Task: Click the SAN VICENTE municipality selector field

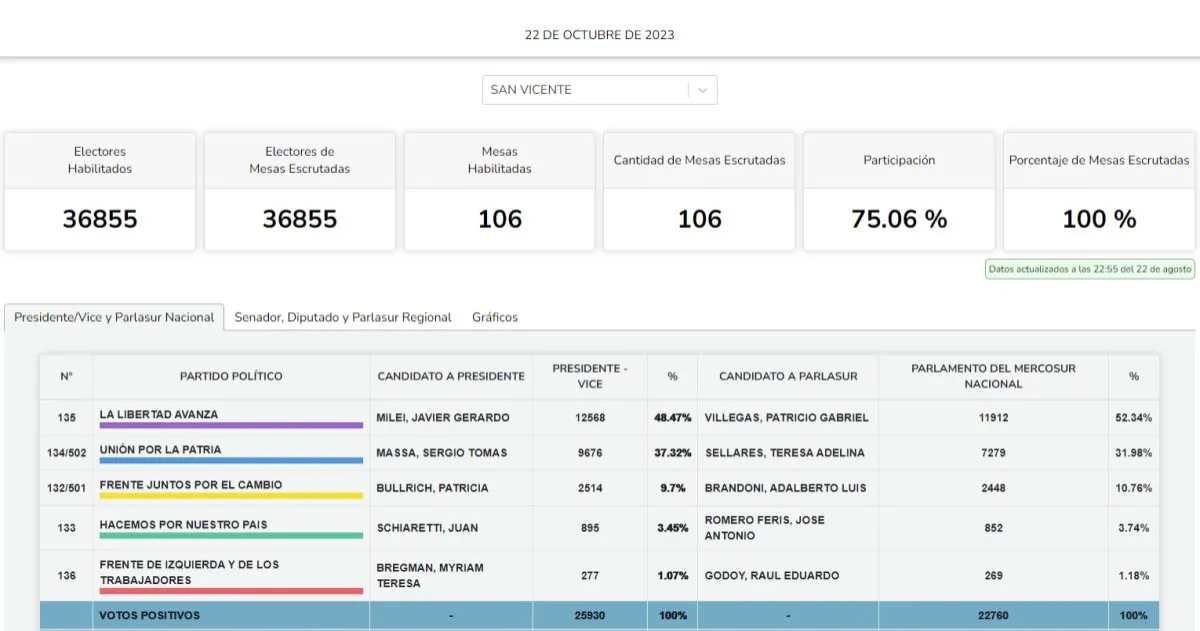Action: coord(600,90)
